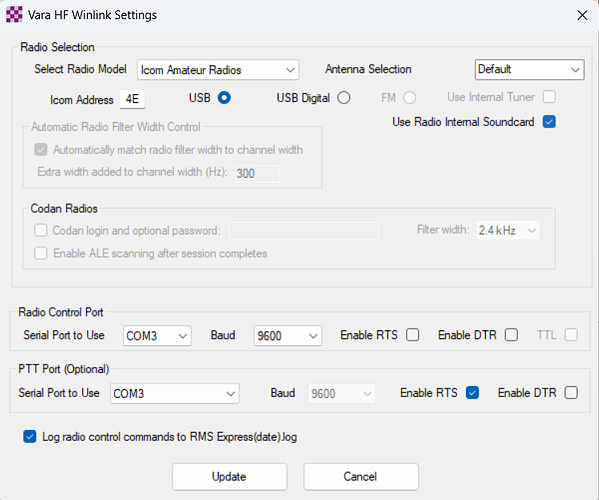Open PTT Port serial port dropdown
This screenshot has width=599, height=500.
point(175,394)
